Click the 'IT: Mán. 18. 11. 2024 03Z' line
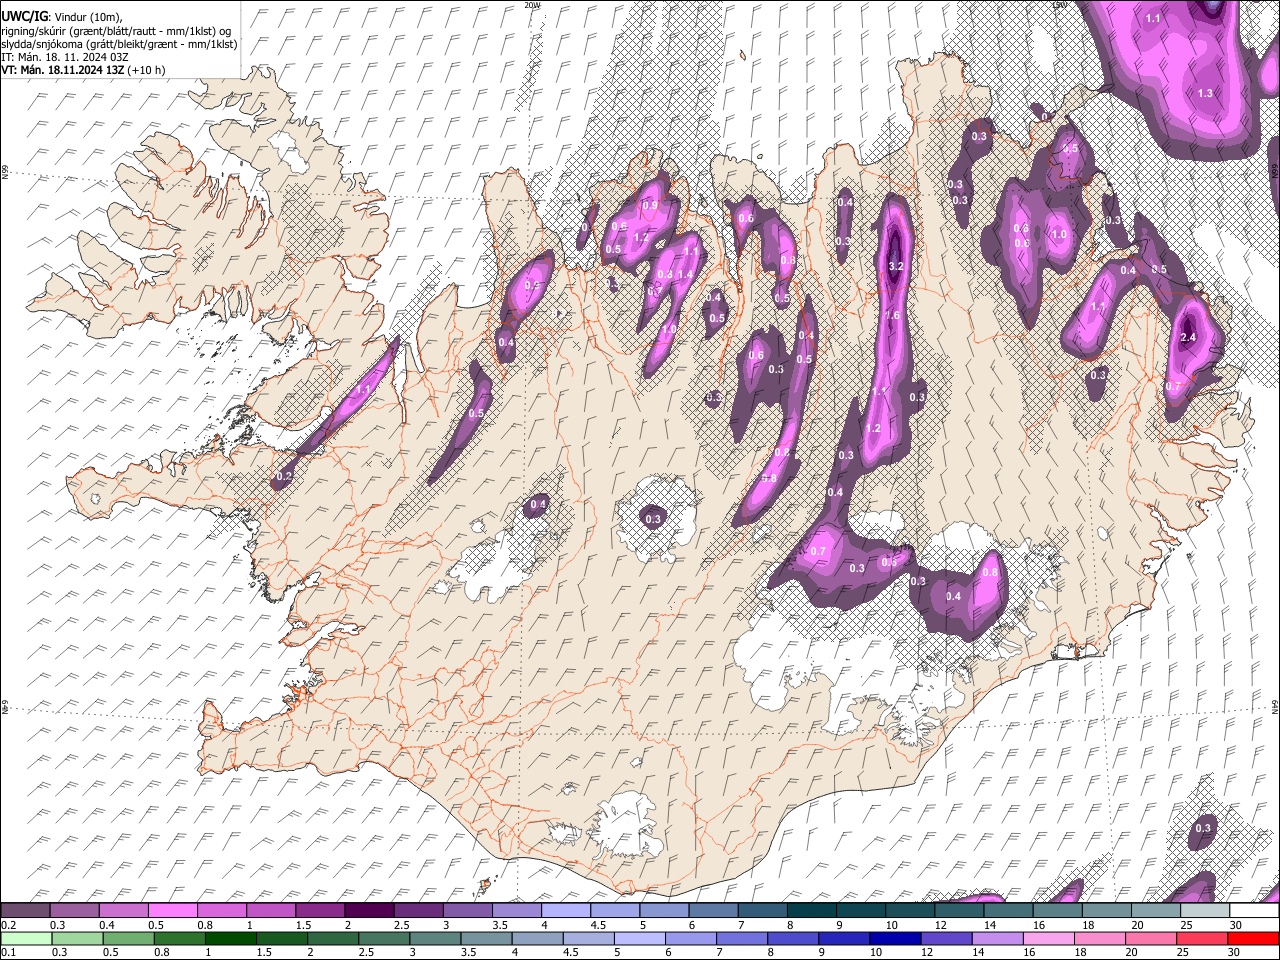Image resolution: width=1280 pixels, height=960 pixels. click(x=64, y=57)
